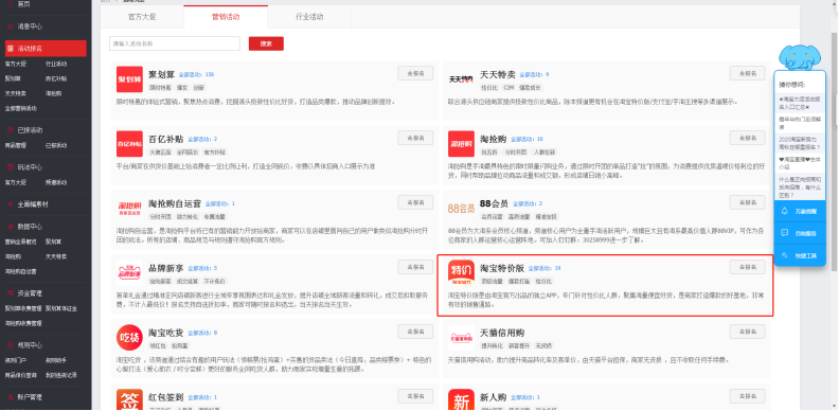Click the chat bubble icon in assistant panel
Image resolution: width=839 pixels, height=411 pixels.
[x=785, y=233]
